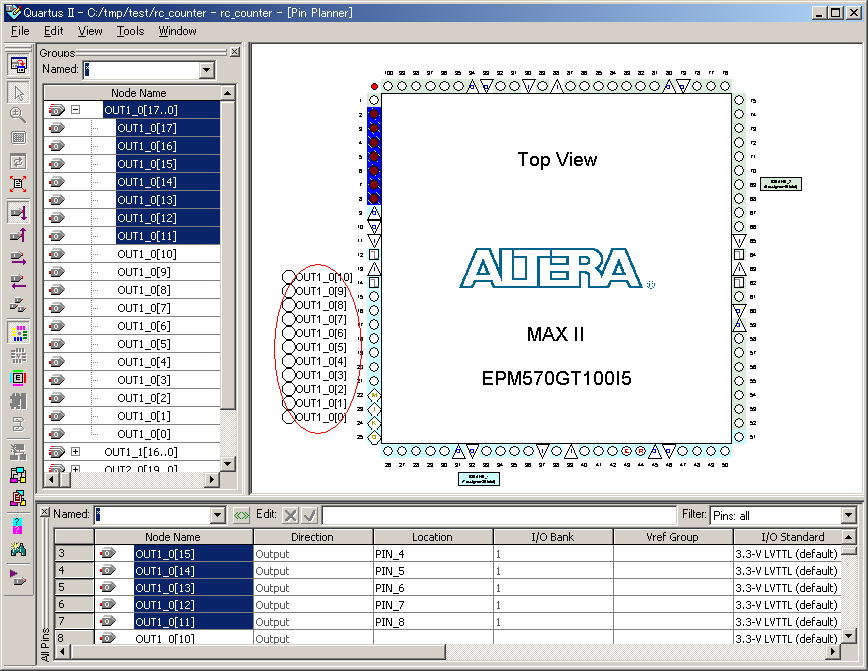
Task: Click the green double-arrow button beside Named
Action: [241, 515]
